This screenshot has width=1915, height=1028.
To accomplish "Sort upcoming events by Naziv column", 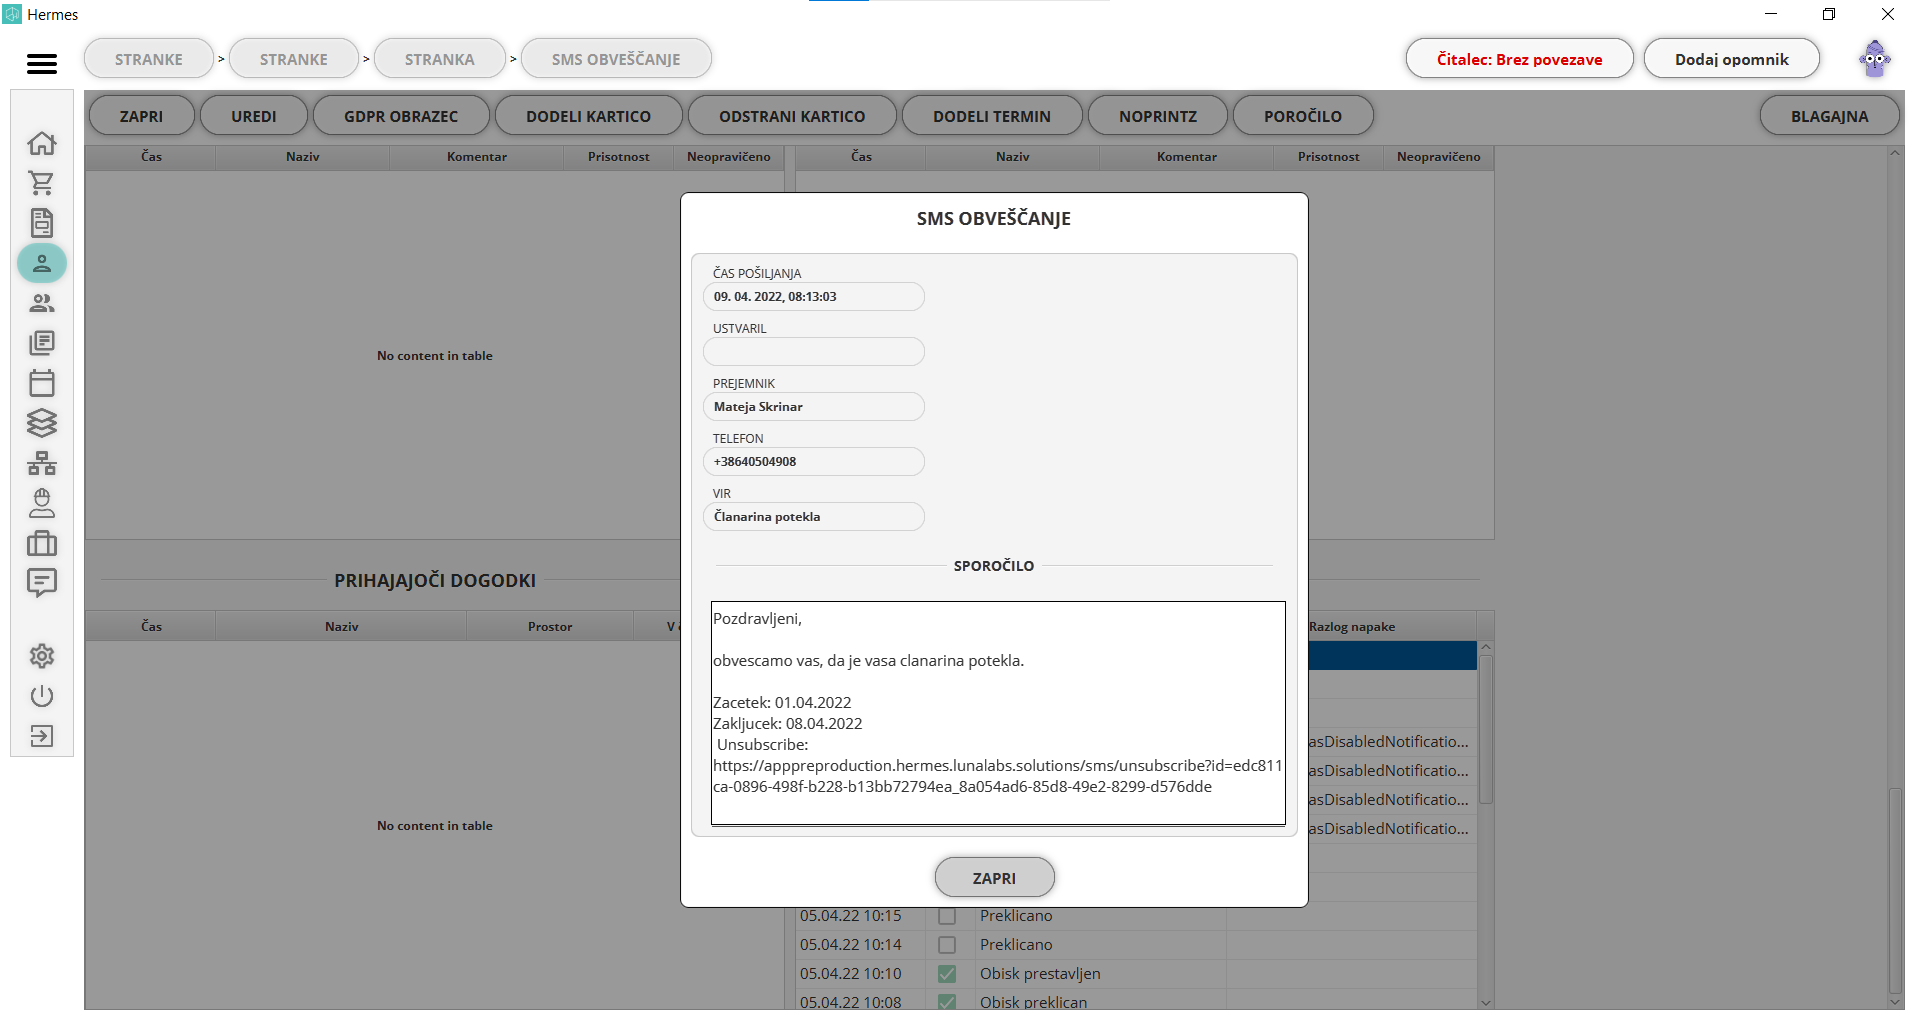I will pyautogui.click(x=341, y=627).
